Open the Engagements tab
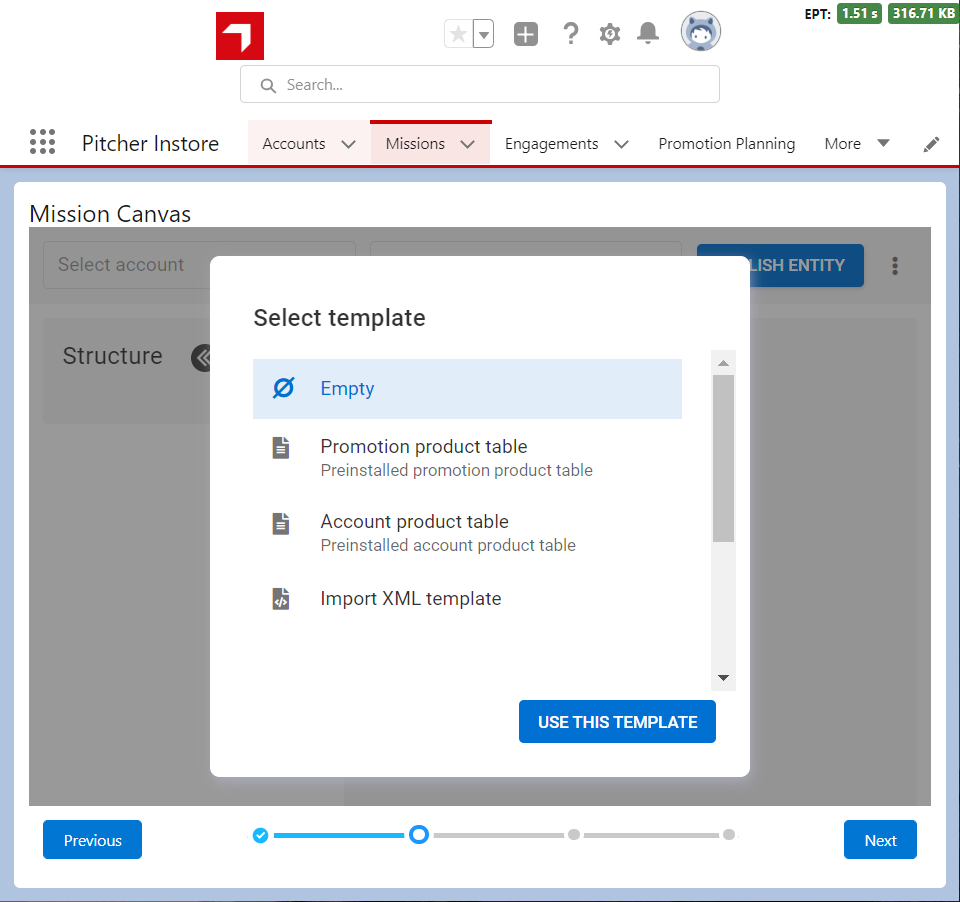Image resolution: width=960 pixels, height=902 pixels. point(551,144)
